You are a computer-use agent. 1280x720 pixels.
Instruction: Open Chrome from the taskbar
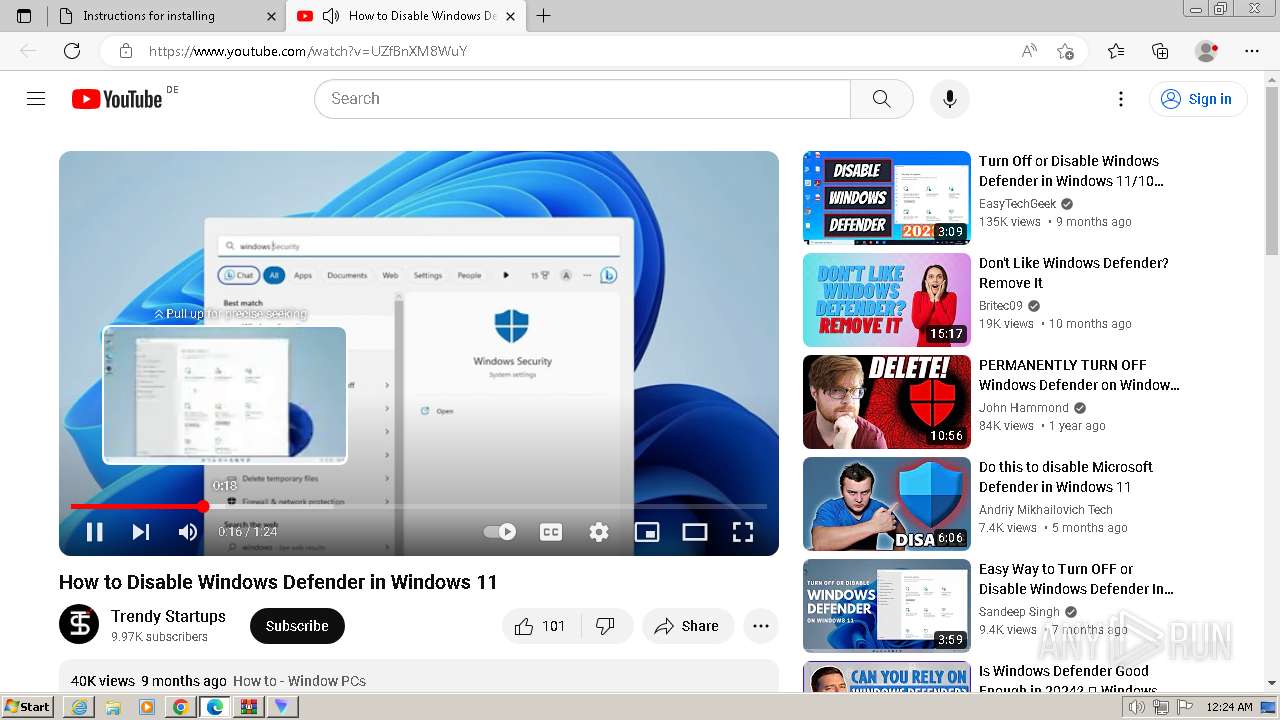(181, 707)
